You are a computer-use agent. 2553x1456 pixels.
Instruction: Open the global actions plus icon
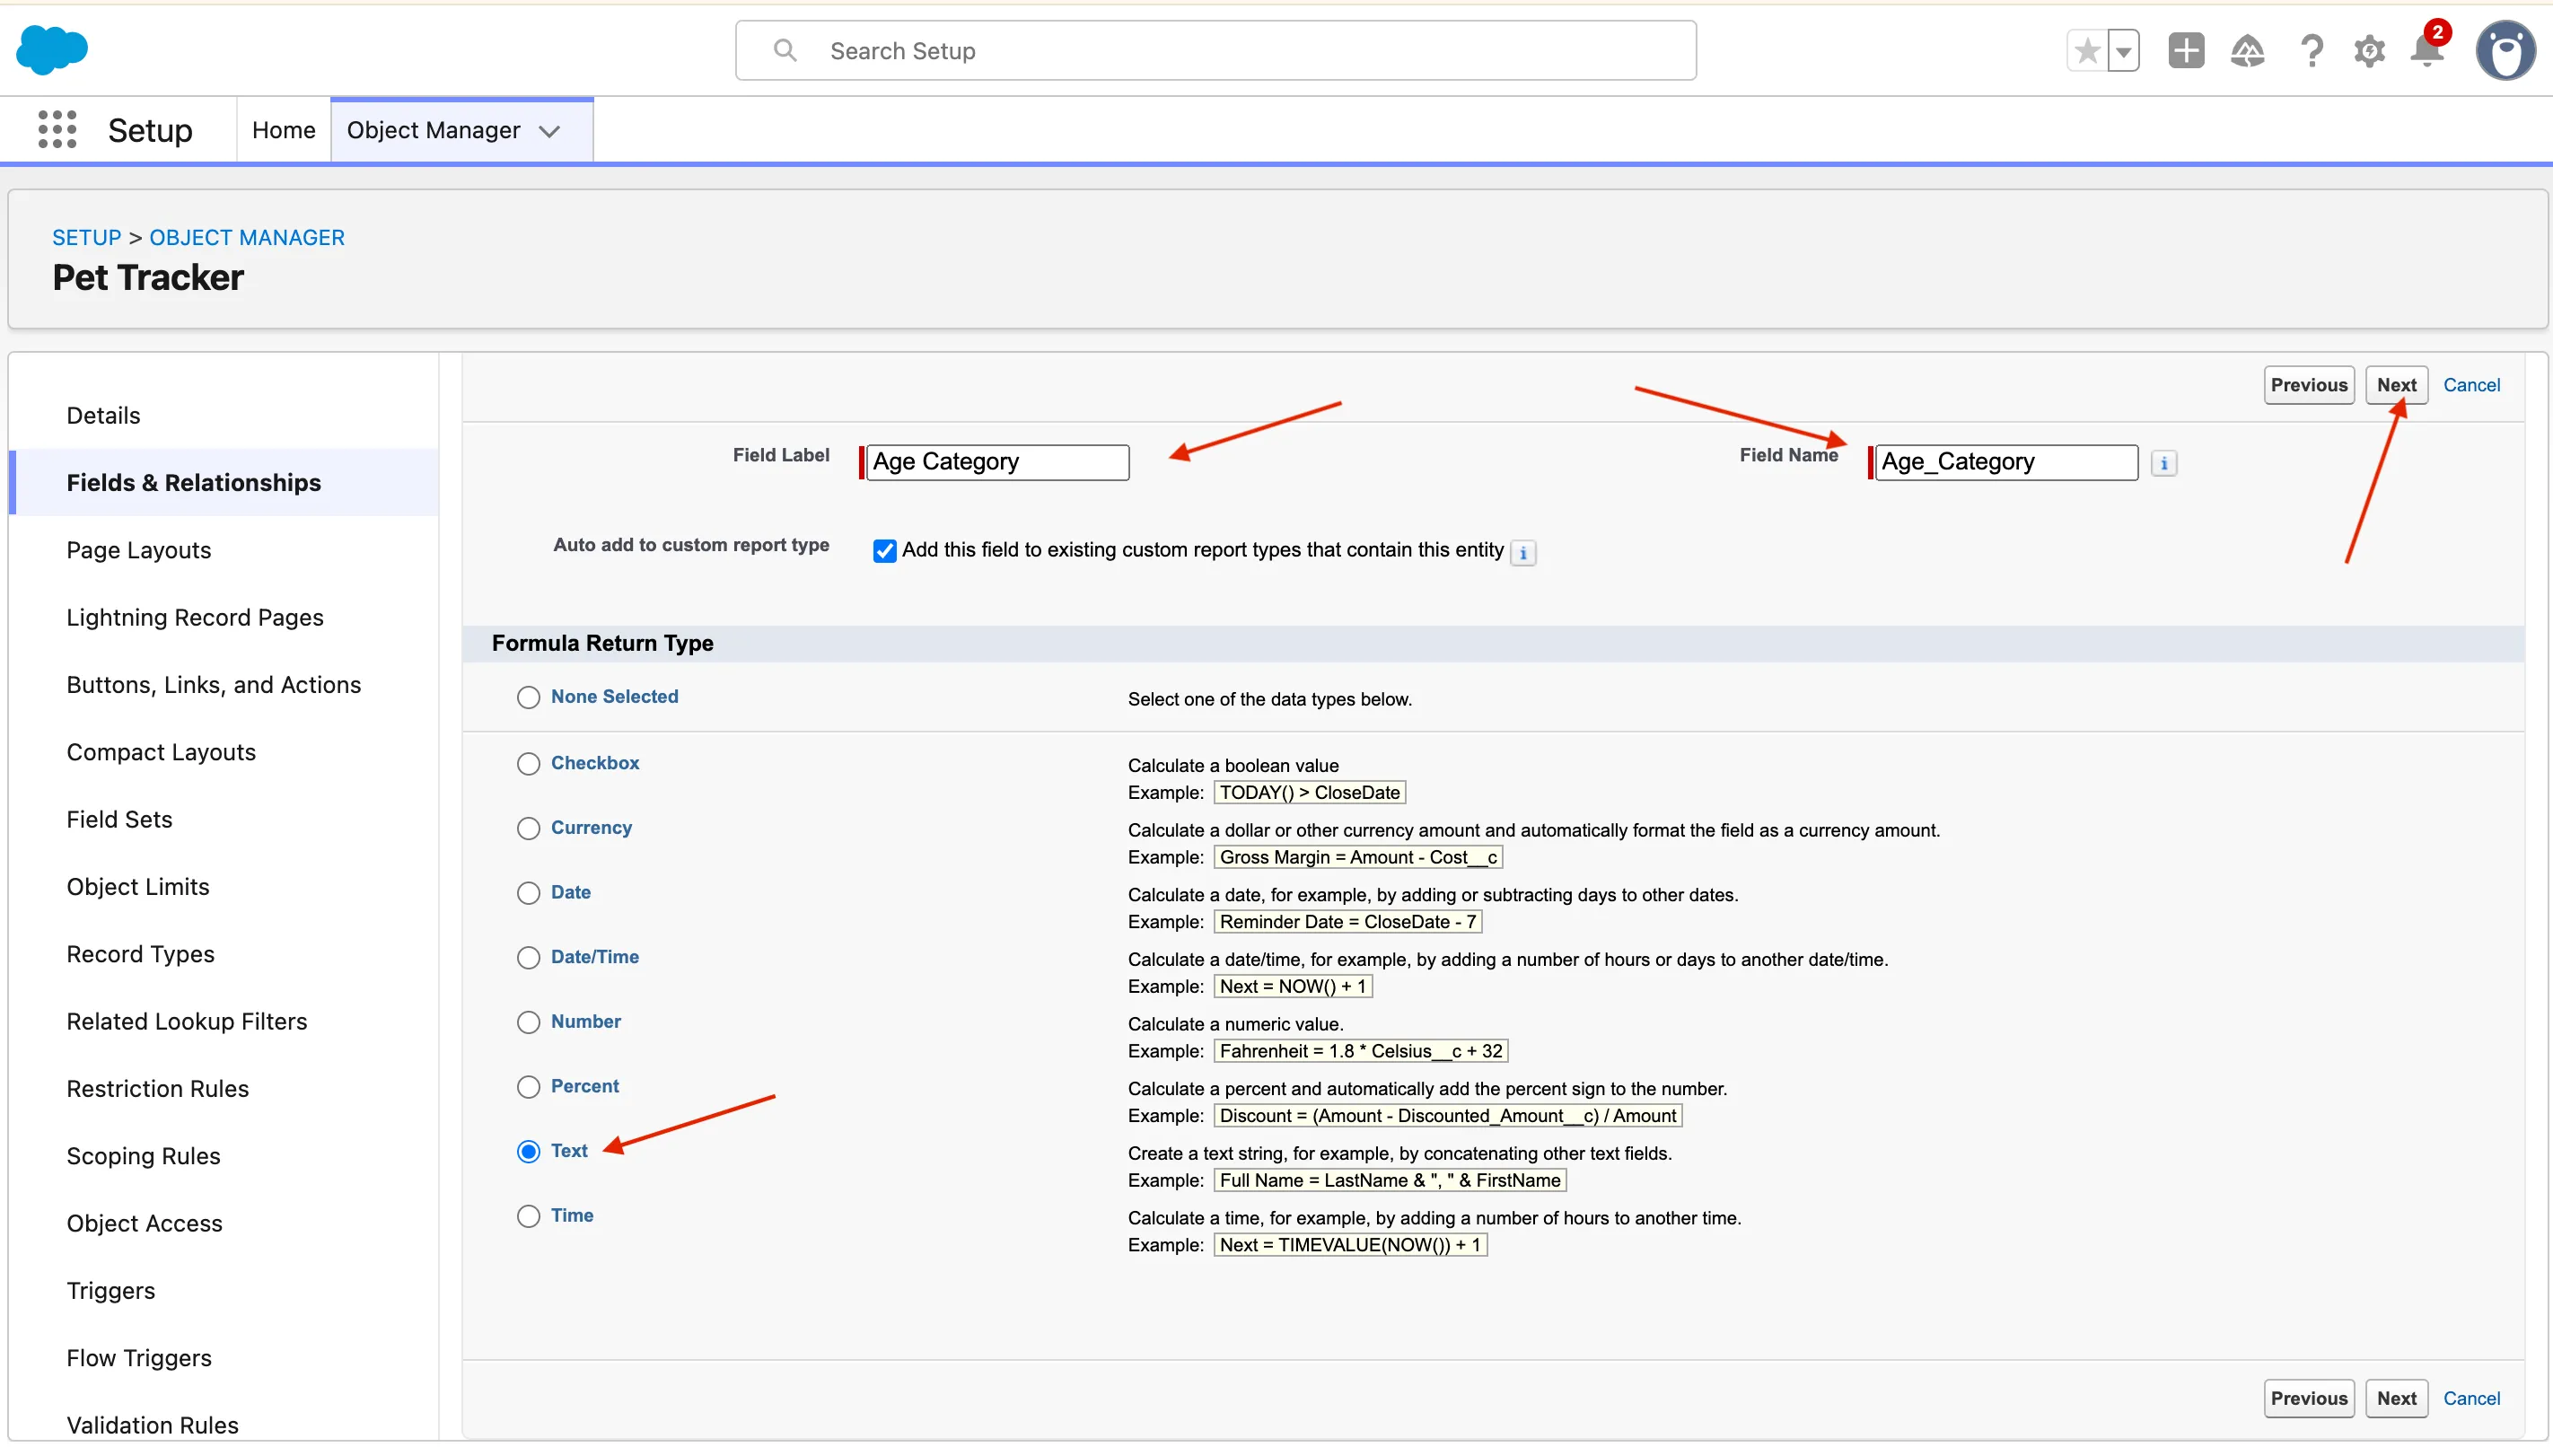click(x=2186, y=51)
